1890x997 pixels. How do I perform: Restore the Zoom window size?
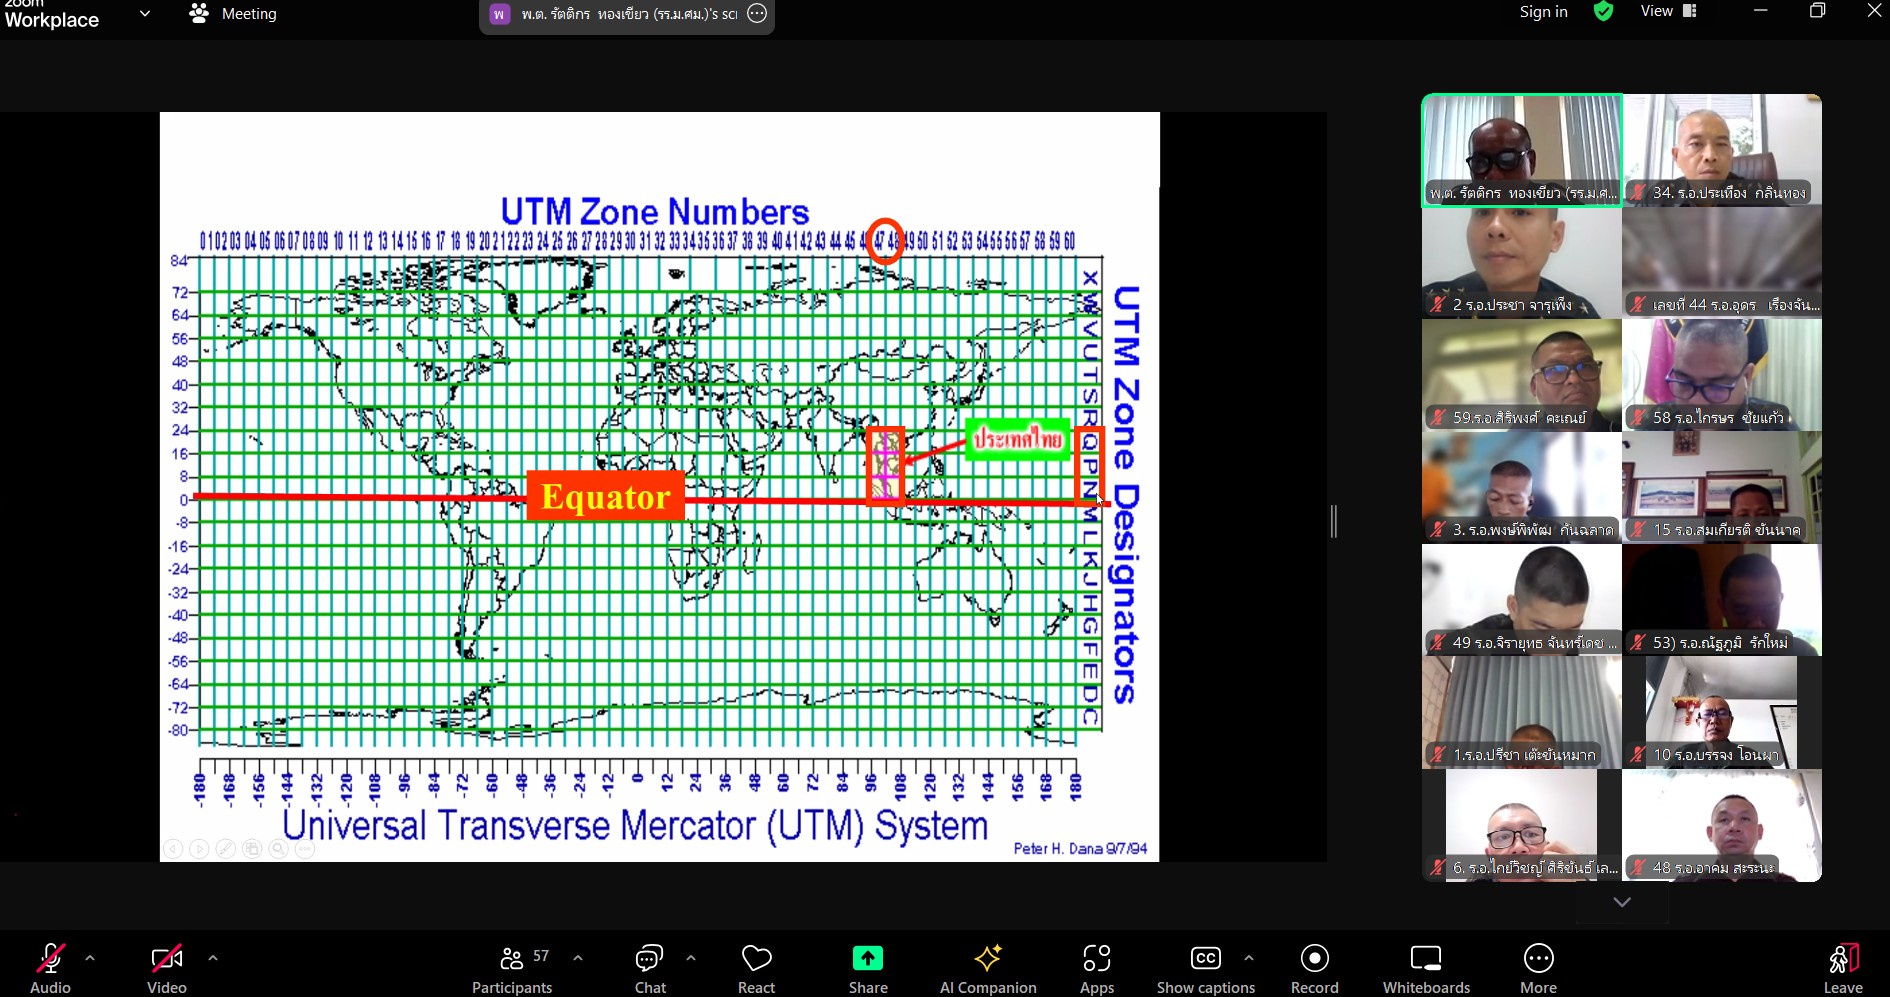point(1818,11)
